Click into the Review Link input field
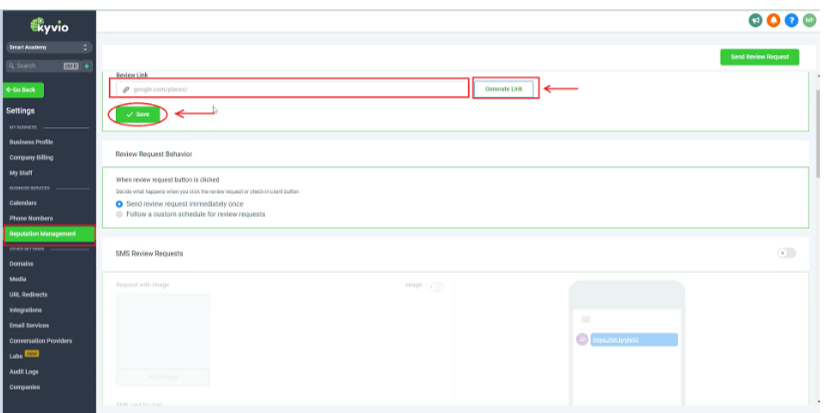 (x=300, y=89)
